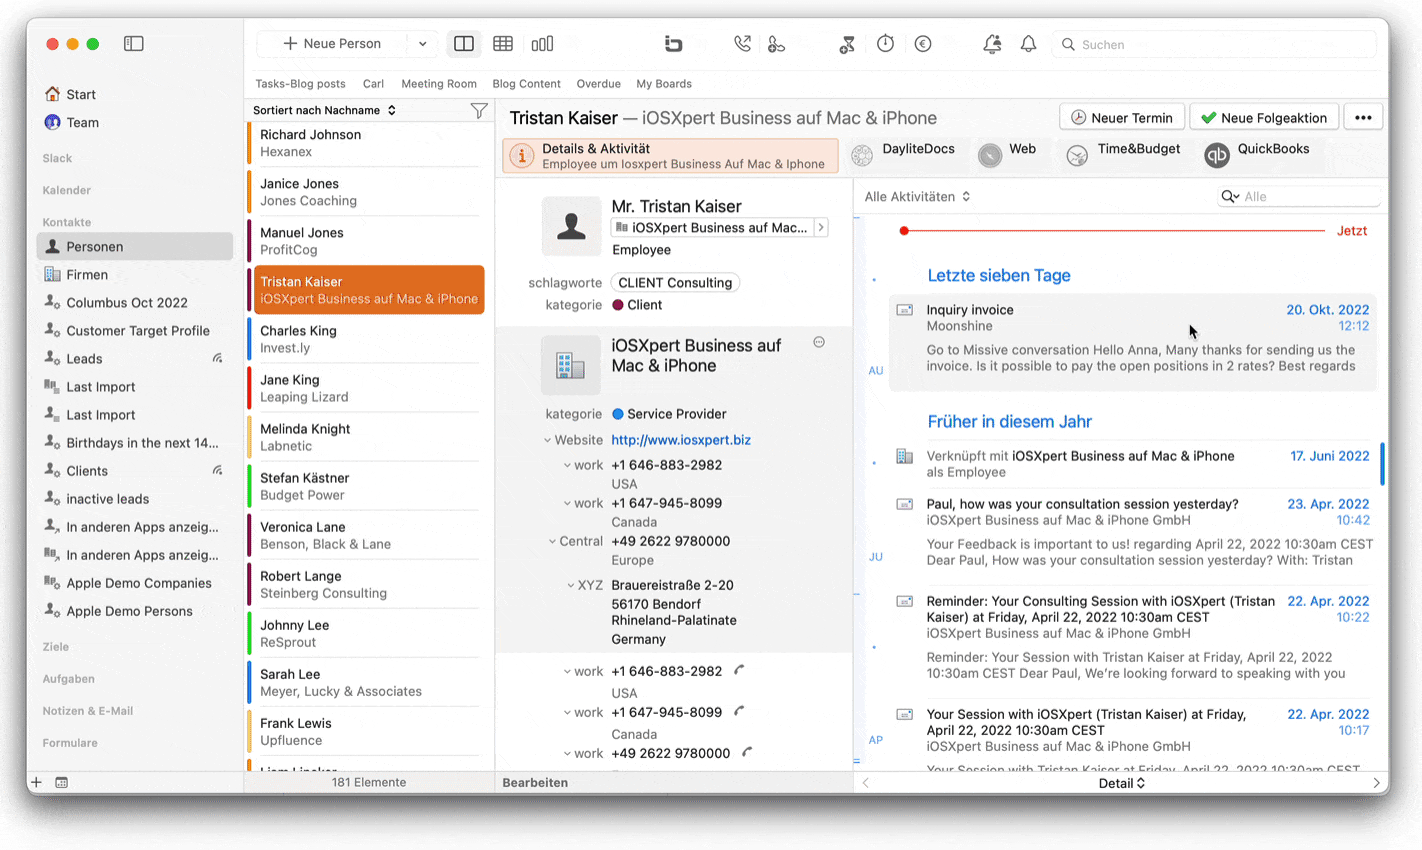1422x850 pixels.
Task: Call +49 2622 9780000 via phone icon
Action: pyautogui.click(x=747, y=753)
